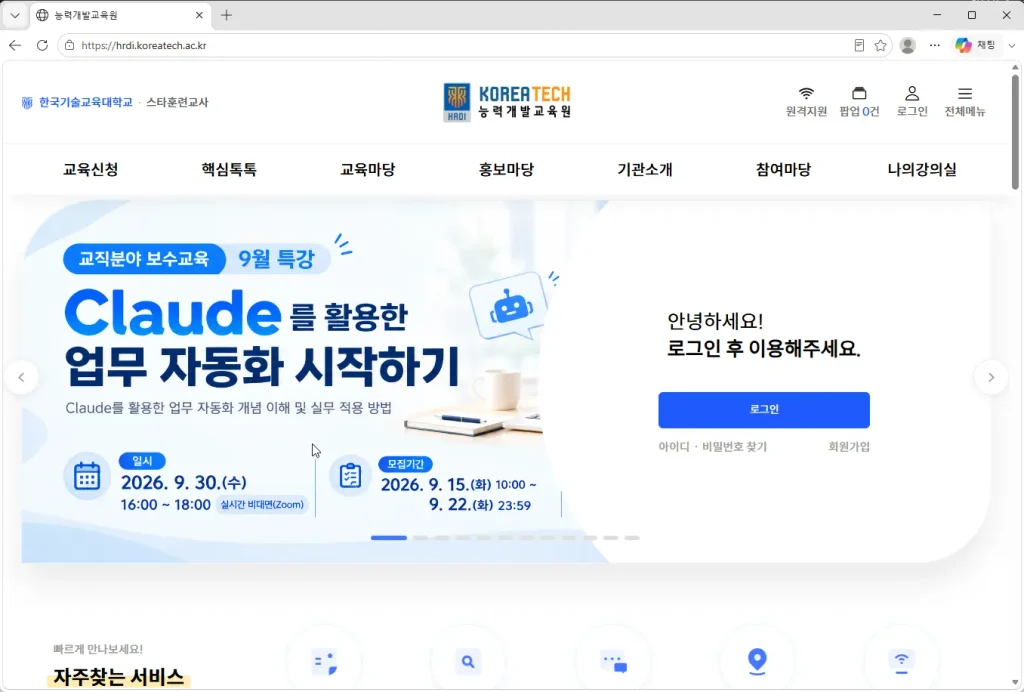Open browser settings three-dot menu
This screenshot has height=692, width=1024.
click(x=935, y=45)
